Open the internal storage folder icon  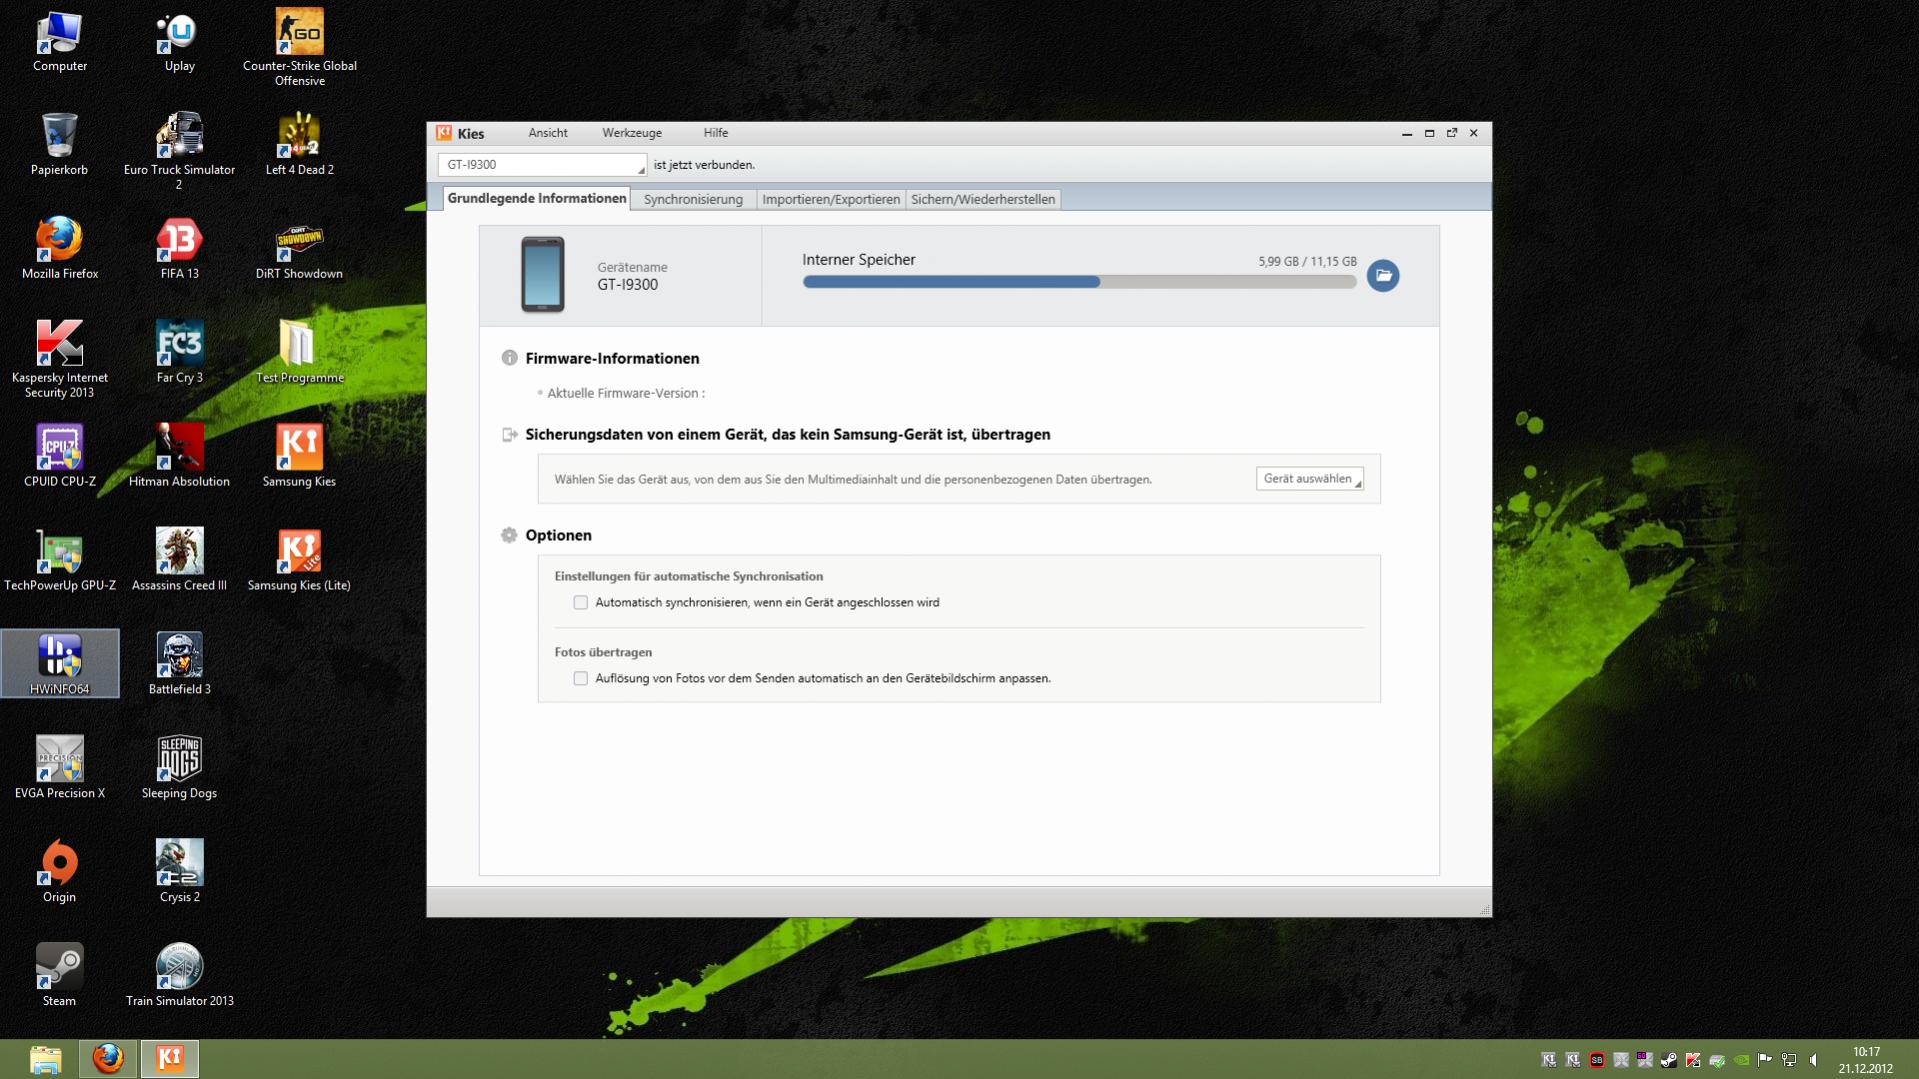1383,275
